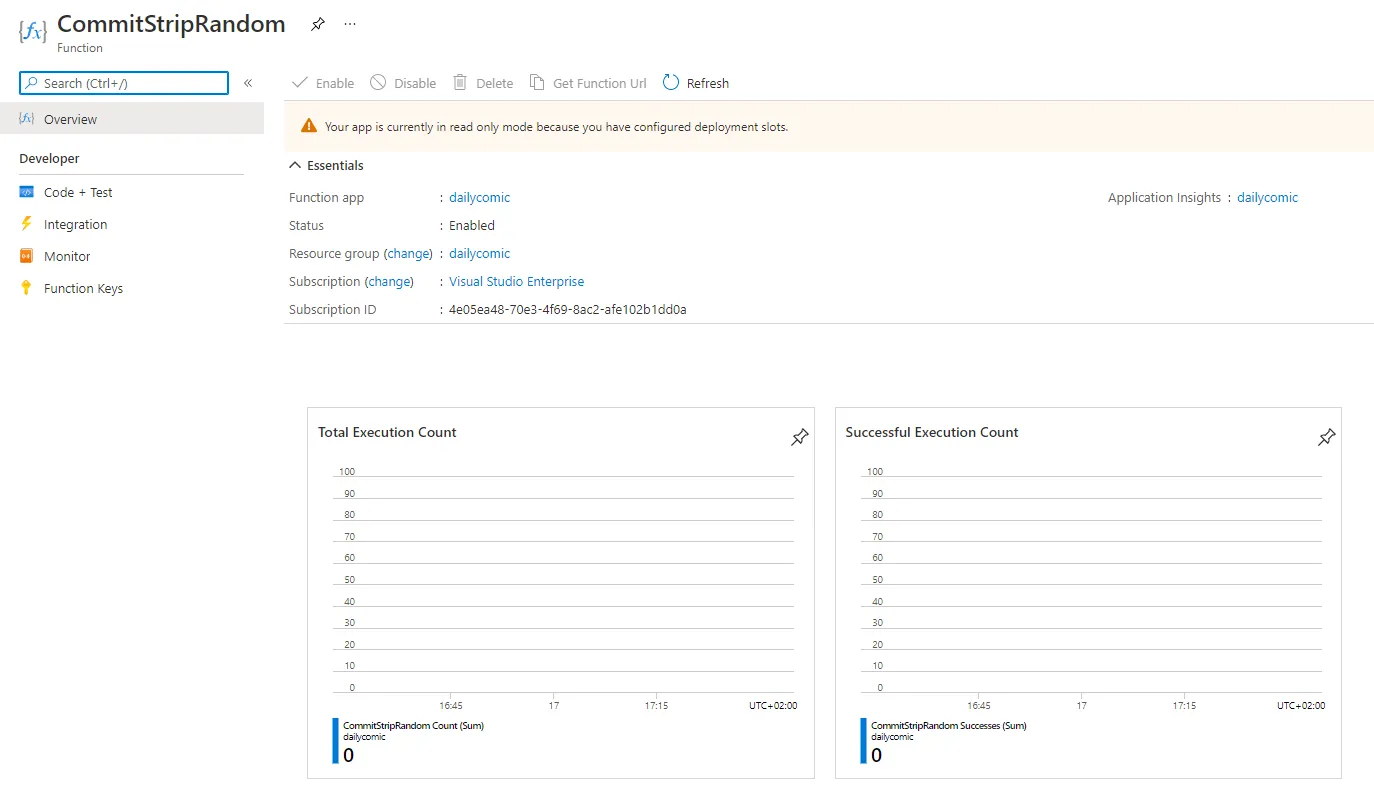1374x790 pixels.
Task: Open the dailycomic function app link
Action: tap(479, 197)
